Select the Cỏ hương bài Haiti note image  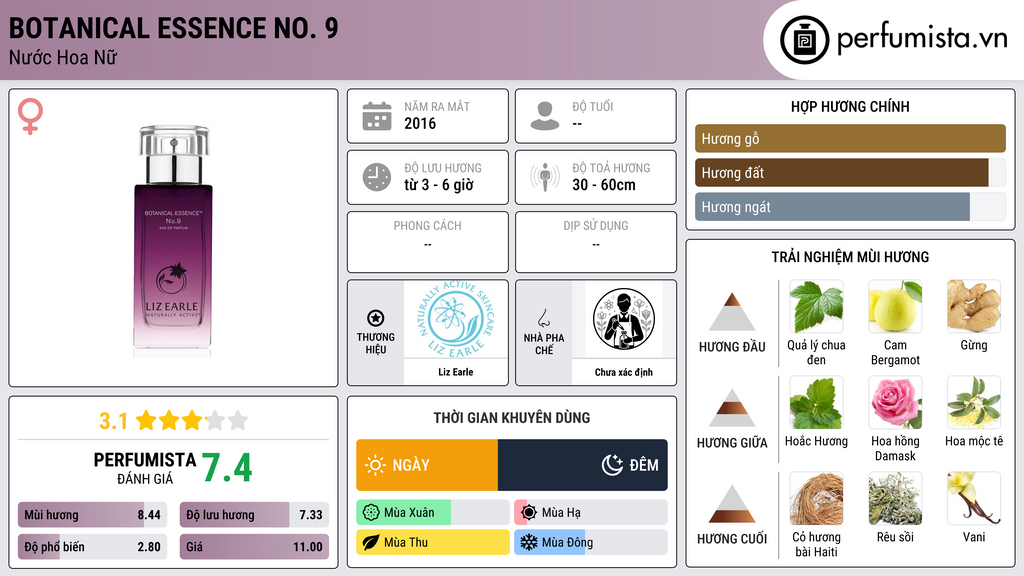pyautogui.click(x=816, y=498)
